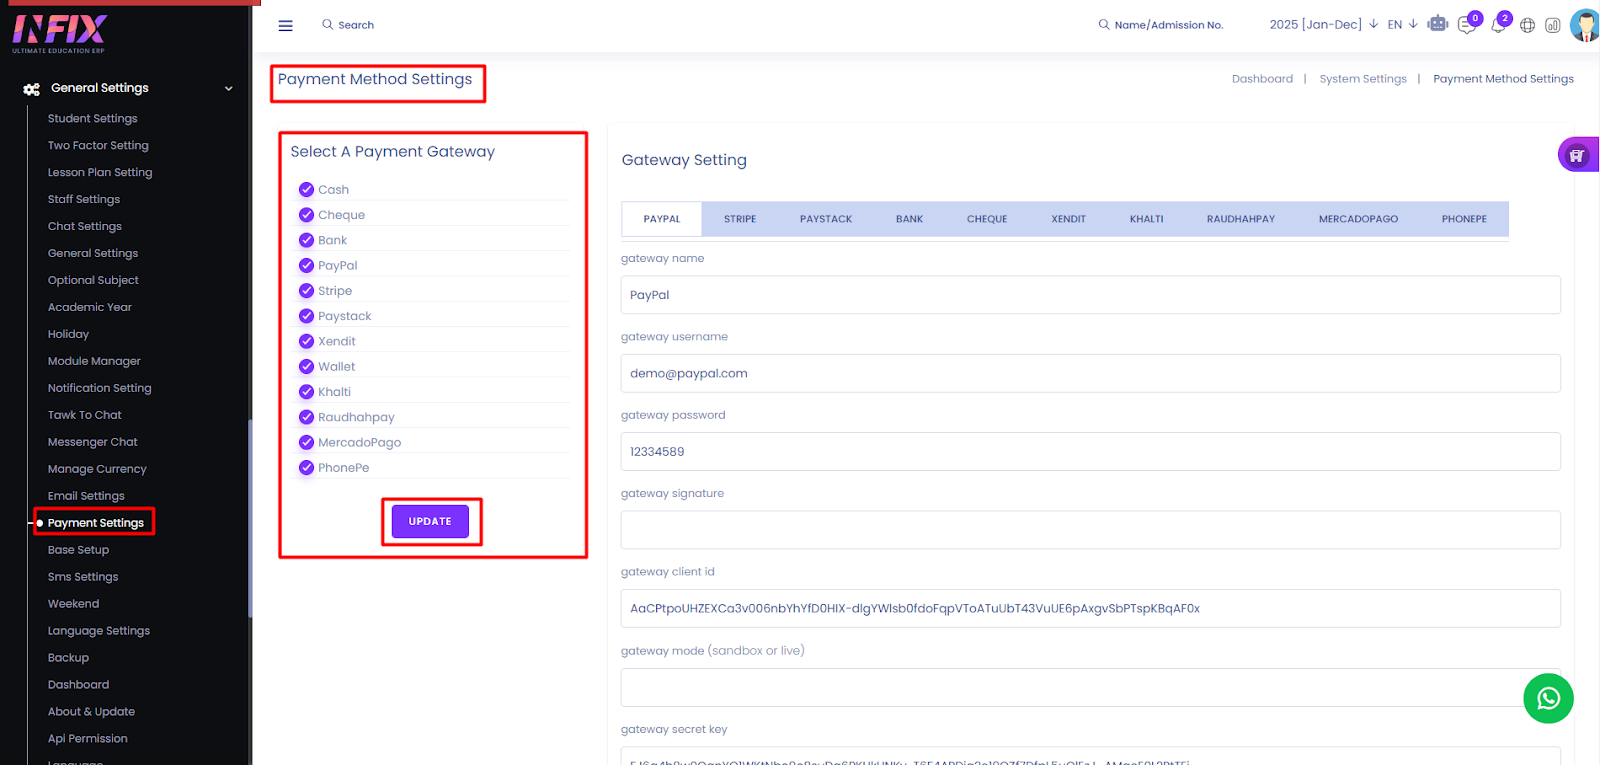Switch to the STRIPE tab

click(740, 219)
